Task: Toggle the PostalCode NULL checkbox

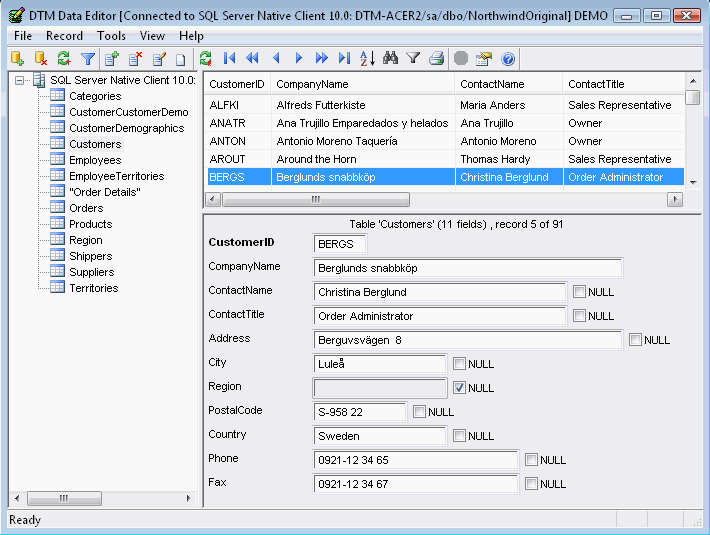Action: click(x=419, y=411)
